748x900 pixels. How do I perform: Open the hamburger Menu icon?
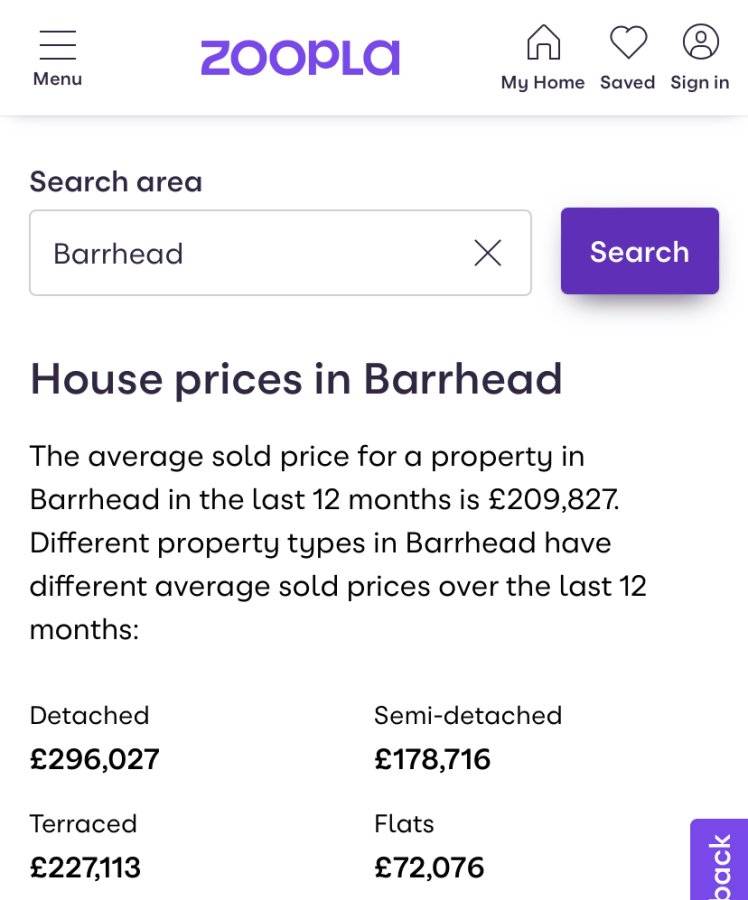(x=57, y=45)
